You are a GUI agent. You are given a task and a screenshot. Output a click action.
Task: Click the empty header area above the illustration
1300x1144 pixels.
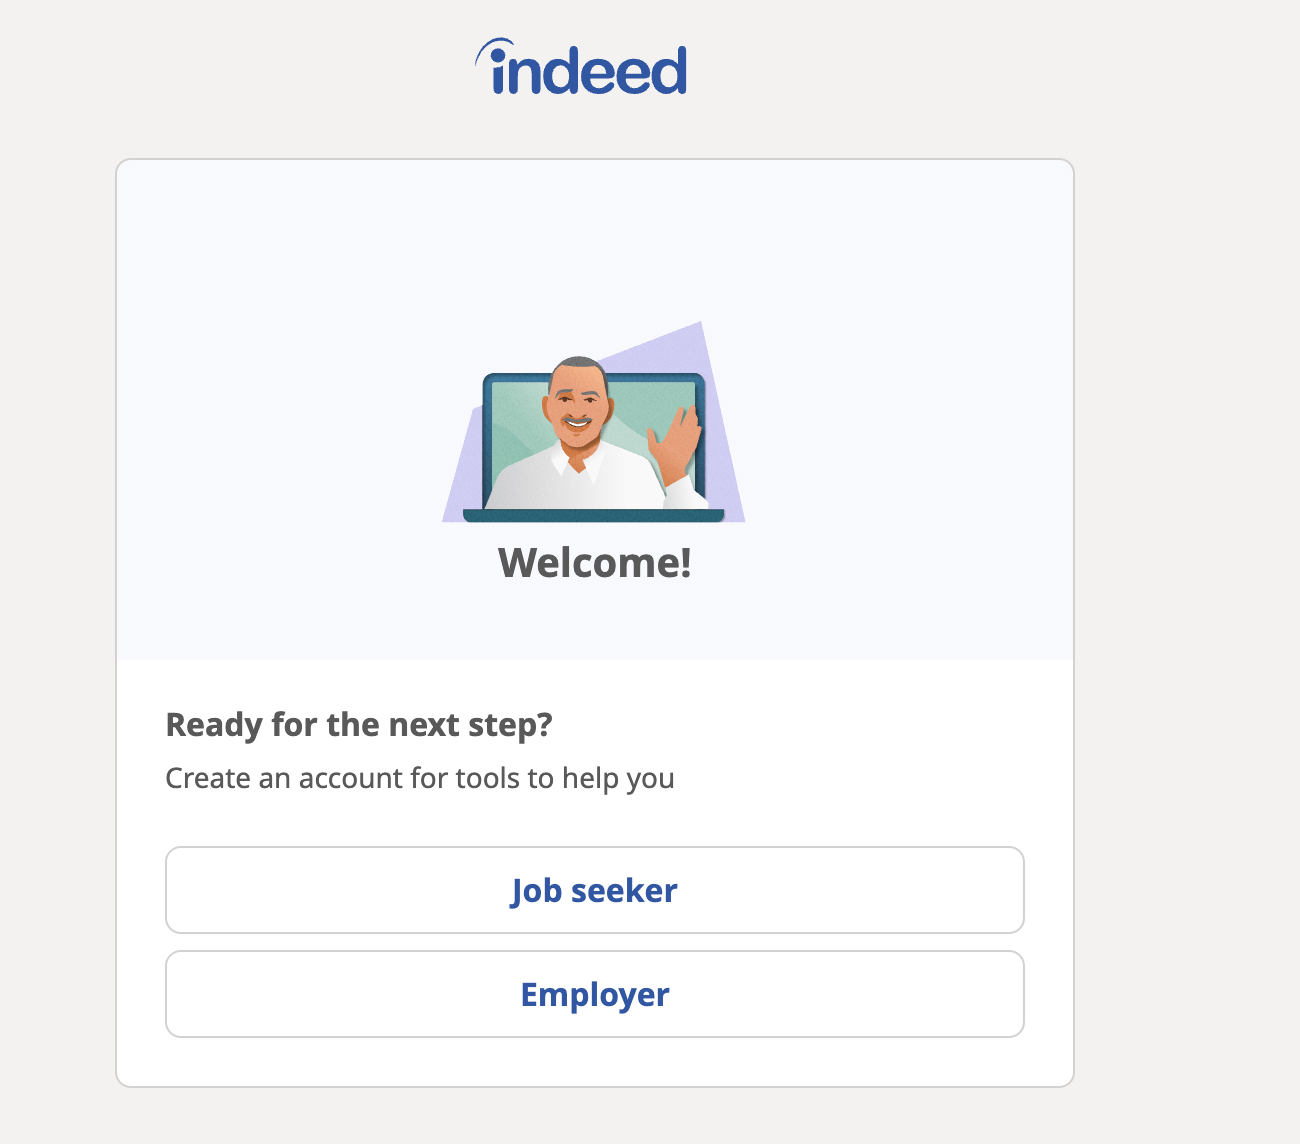(595, 240)
